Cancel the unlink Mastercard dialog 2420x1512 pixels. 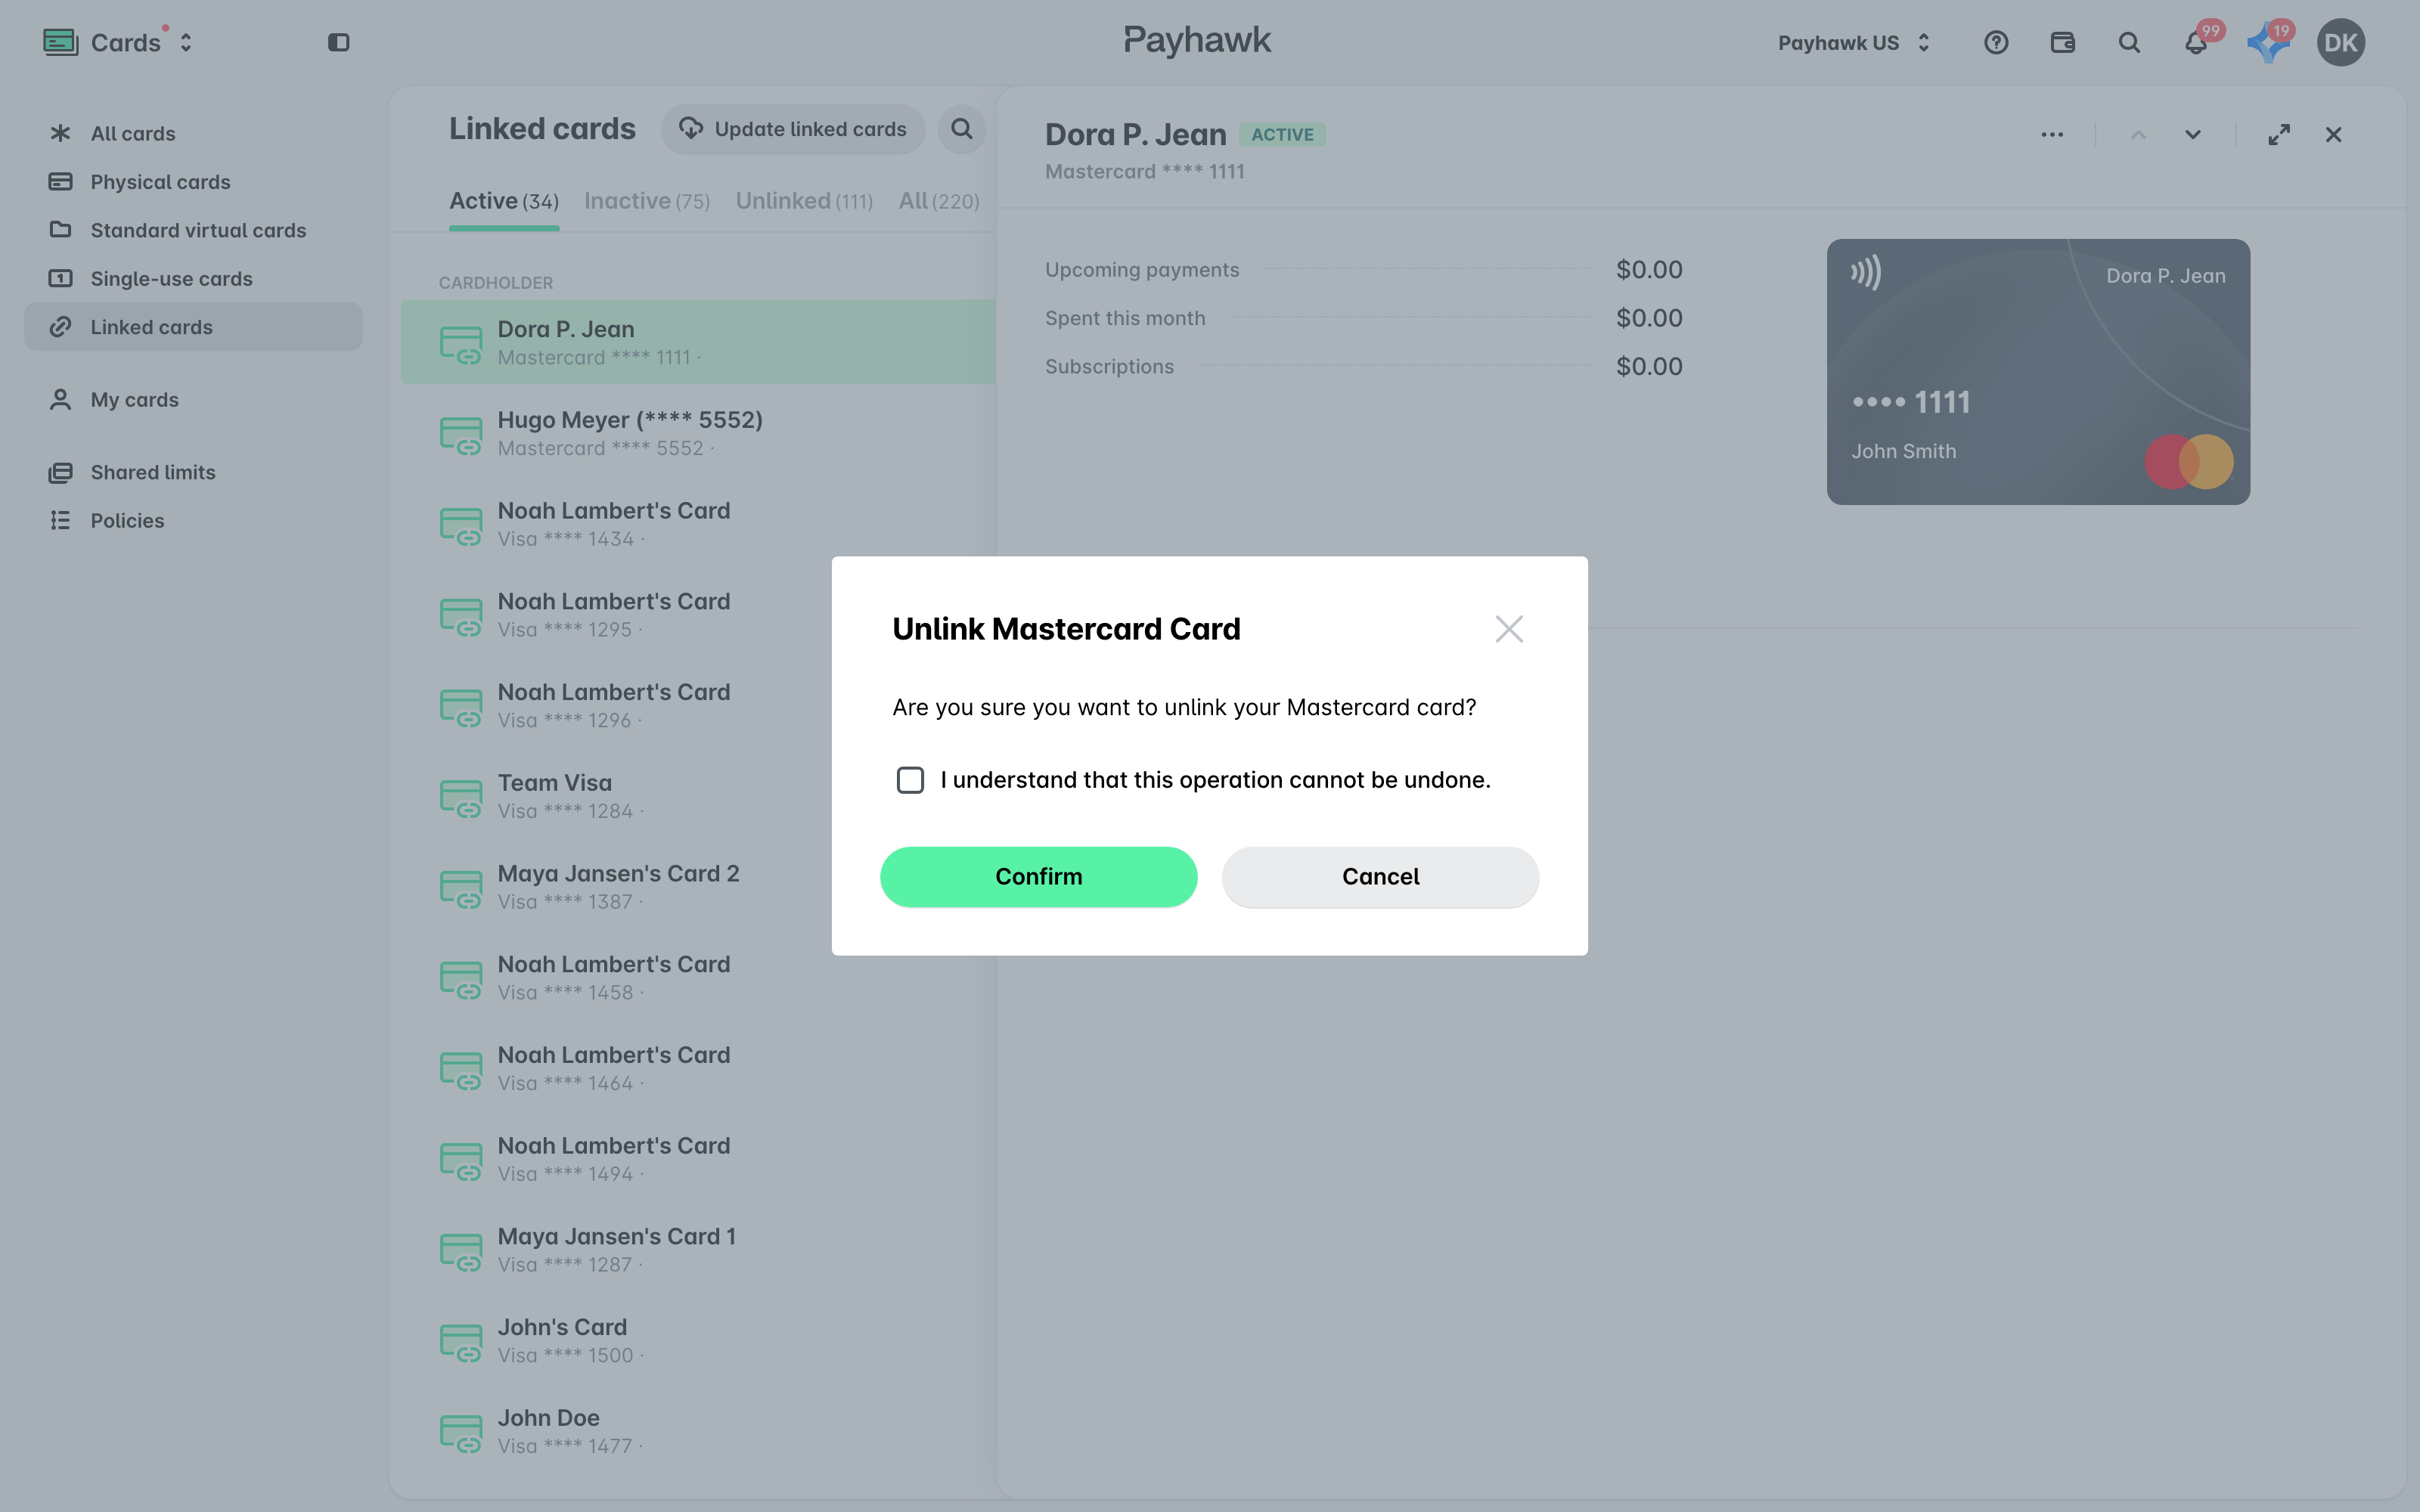pos(1380,877)
